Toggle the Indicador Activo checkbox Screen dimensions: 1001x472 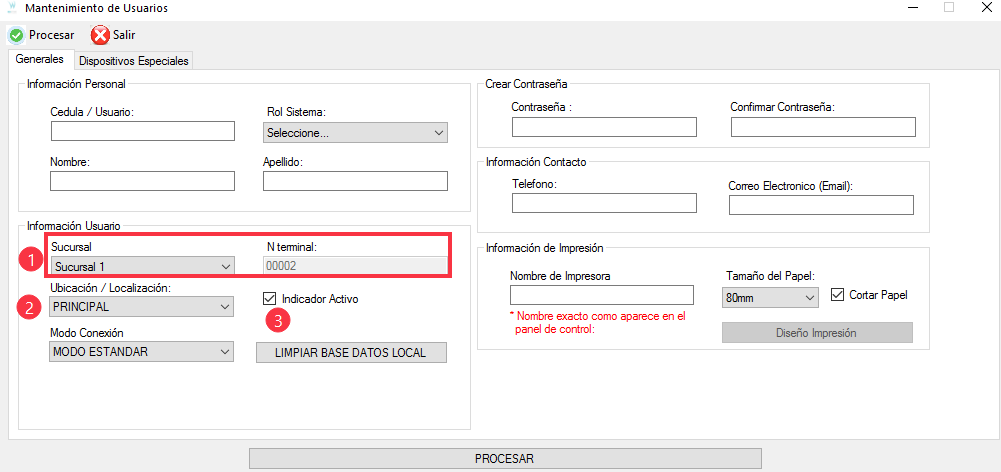pyautogui.click(x=268, y=298)
